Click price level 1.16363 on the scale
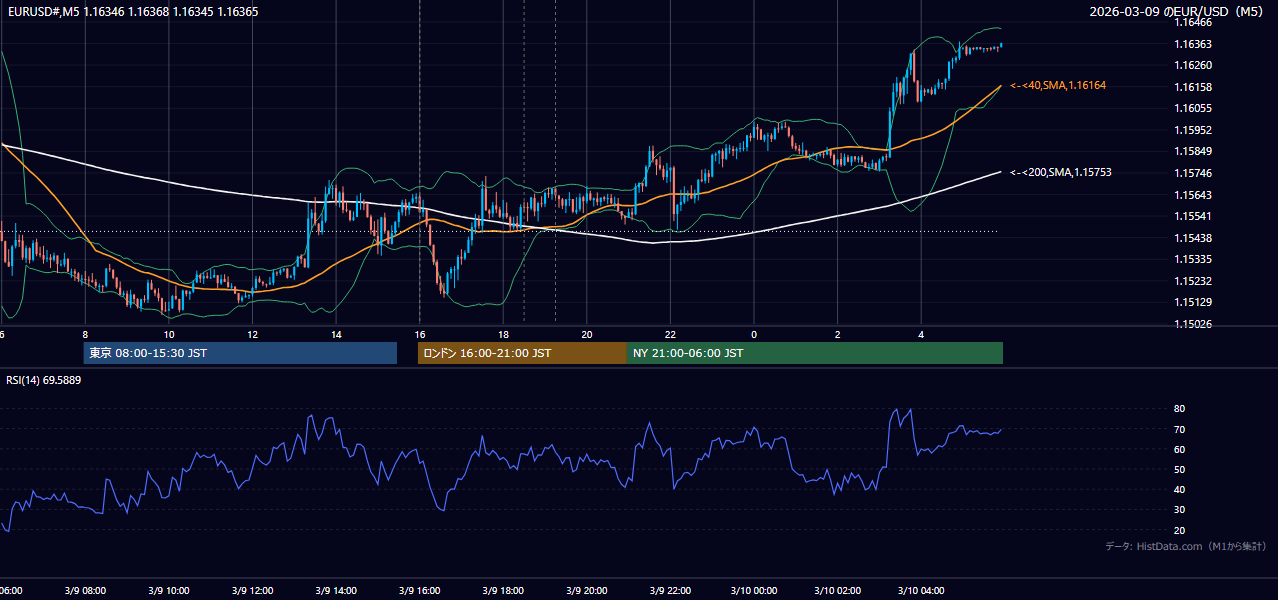Screen dimensions: 1278x600 click(x=1193, y=44)
